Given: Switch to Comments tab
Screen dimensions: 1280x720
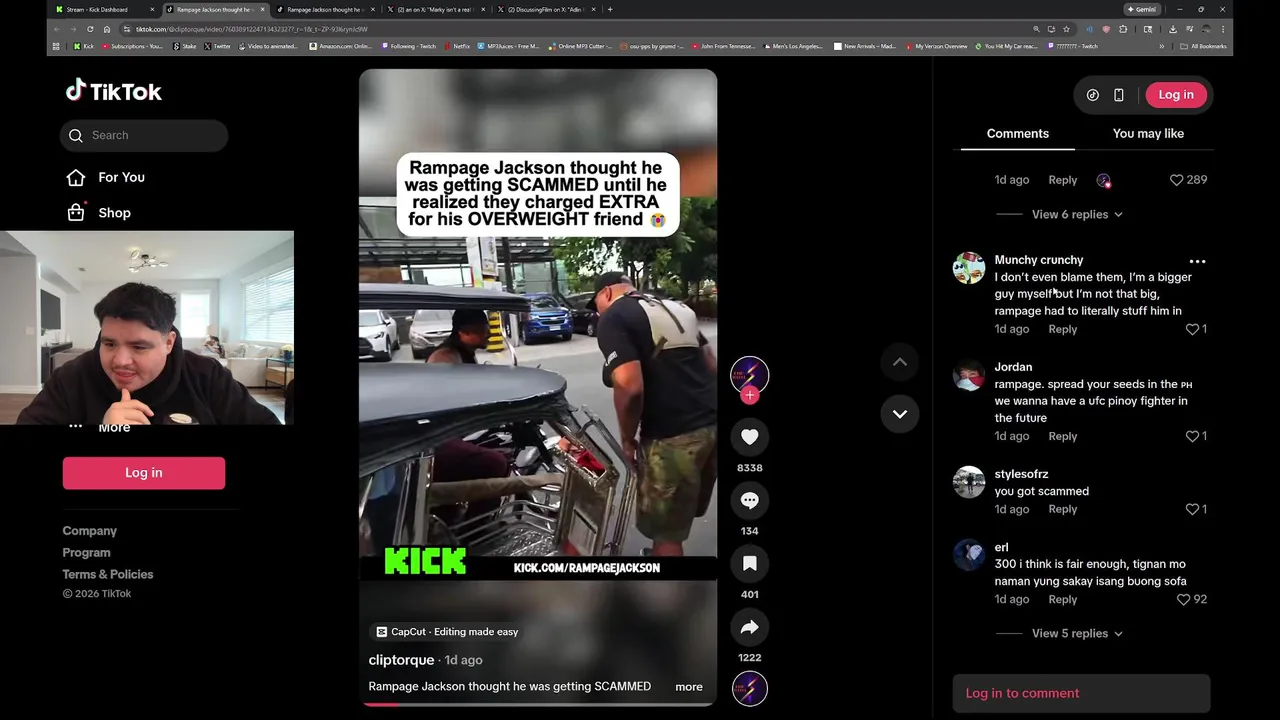Looking at the screenshot, I should click(1018, 134).
